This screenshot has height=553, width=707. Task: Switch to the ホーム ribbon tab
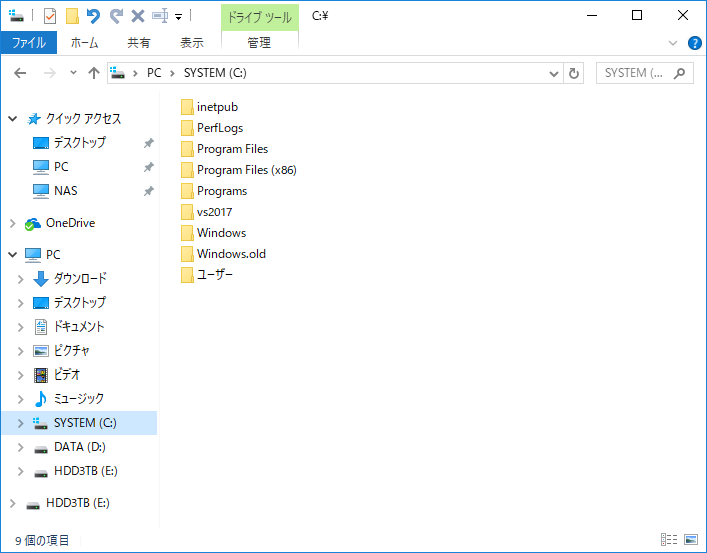click(84, 42)
